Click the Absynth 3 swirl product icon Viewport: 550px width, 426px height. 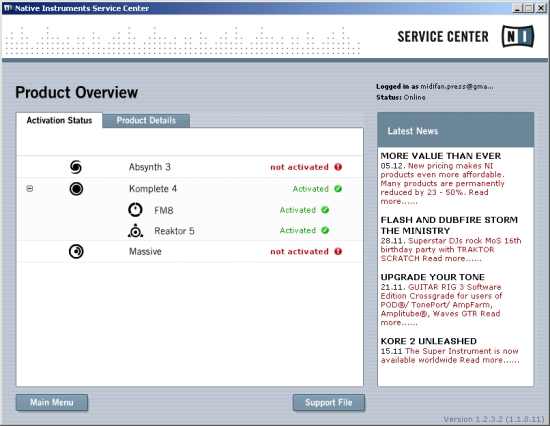click(76, 167)
